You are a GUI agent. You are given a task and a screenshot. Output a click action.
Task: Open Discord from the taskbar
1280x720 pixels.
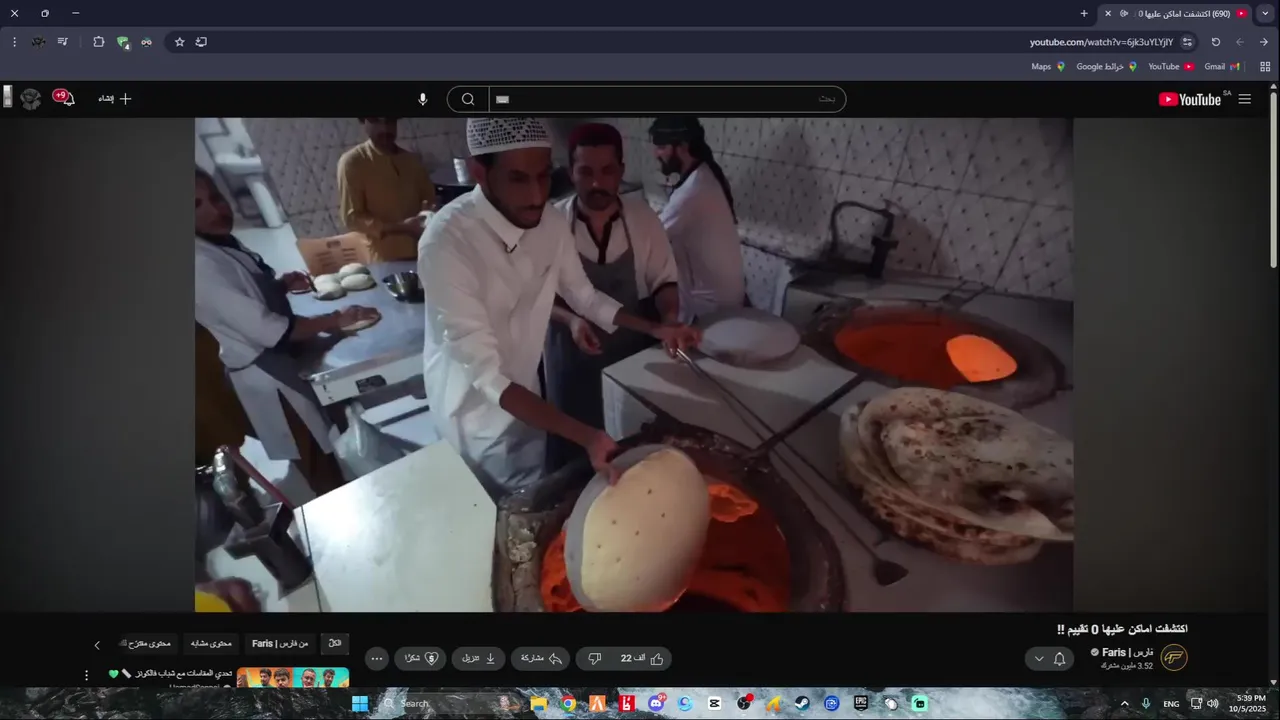(x=656, y=704)
